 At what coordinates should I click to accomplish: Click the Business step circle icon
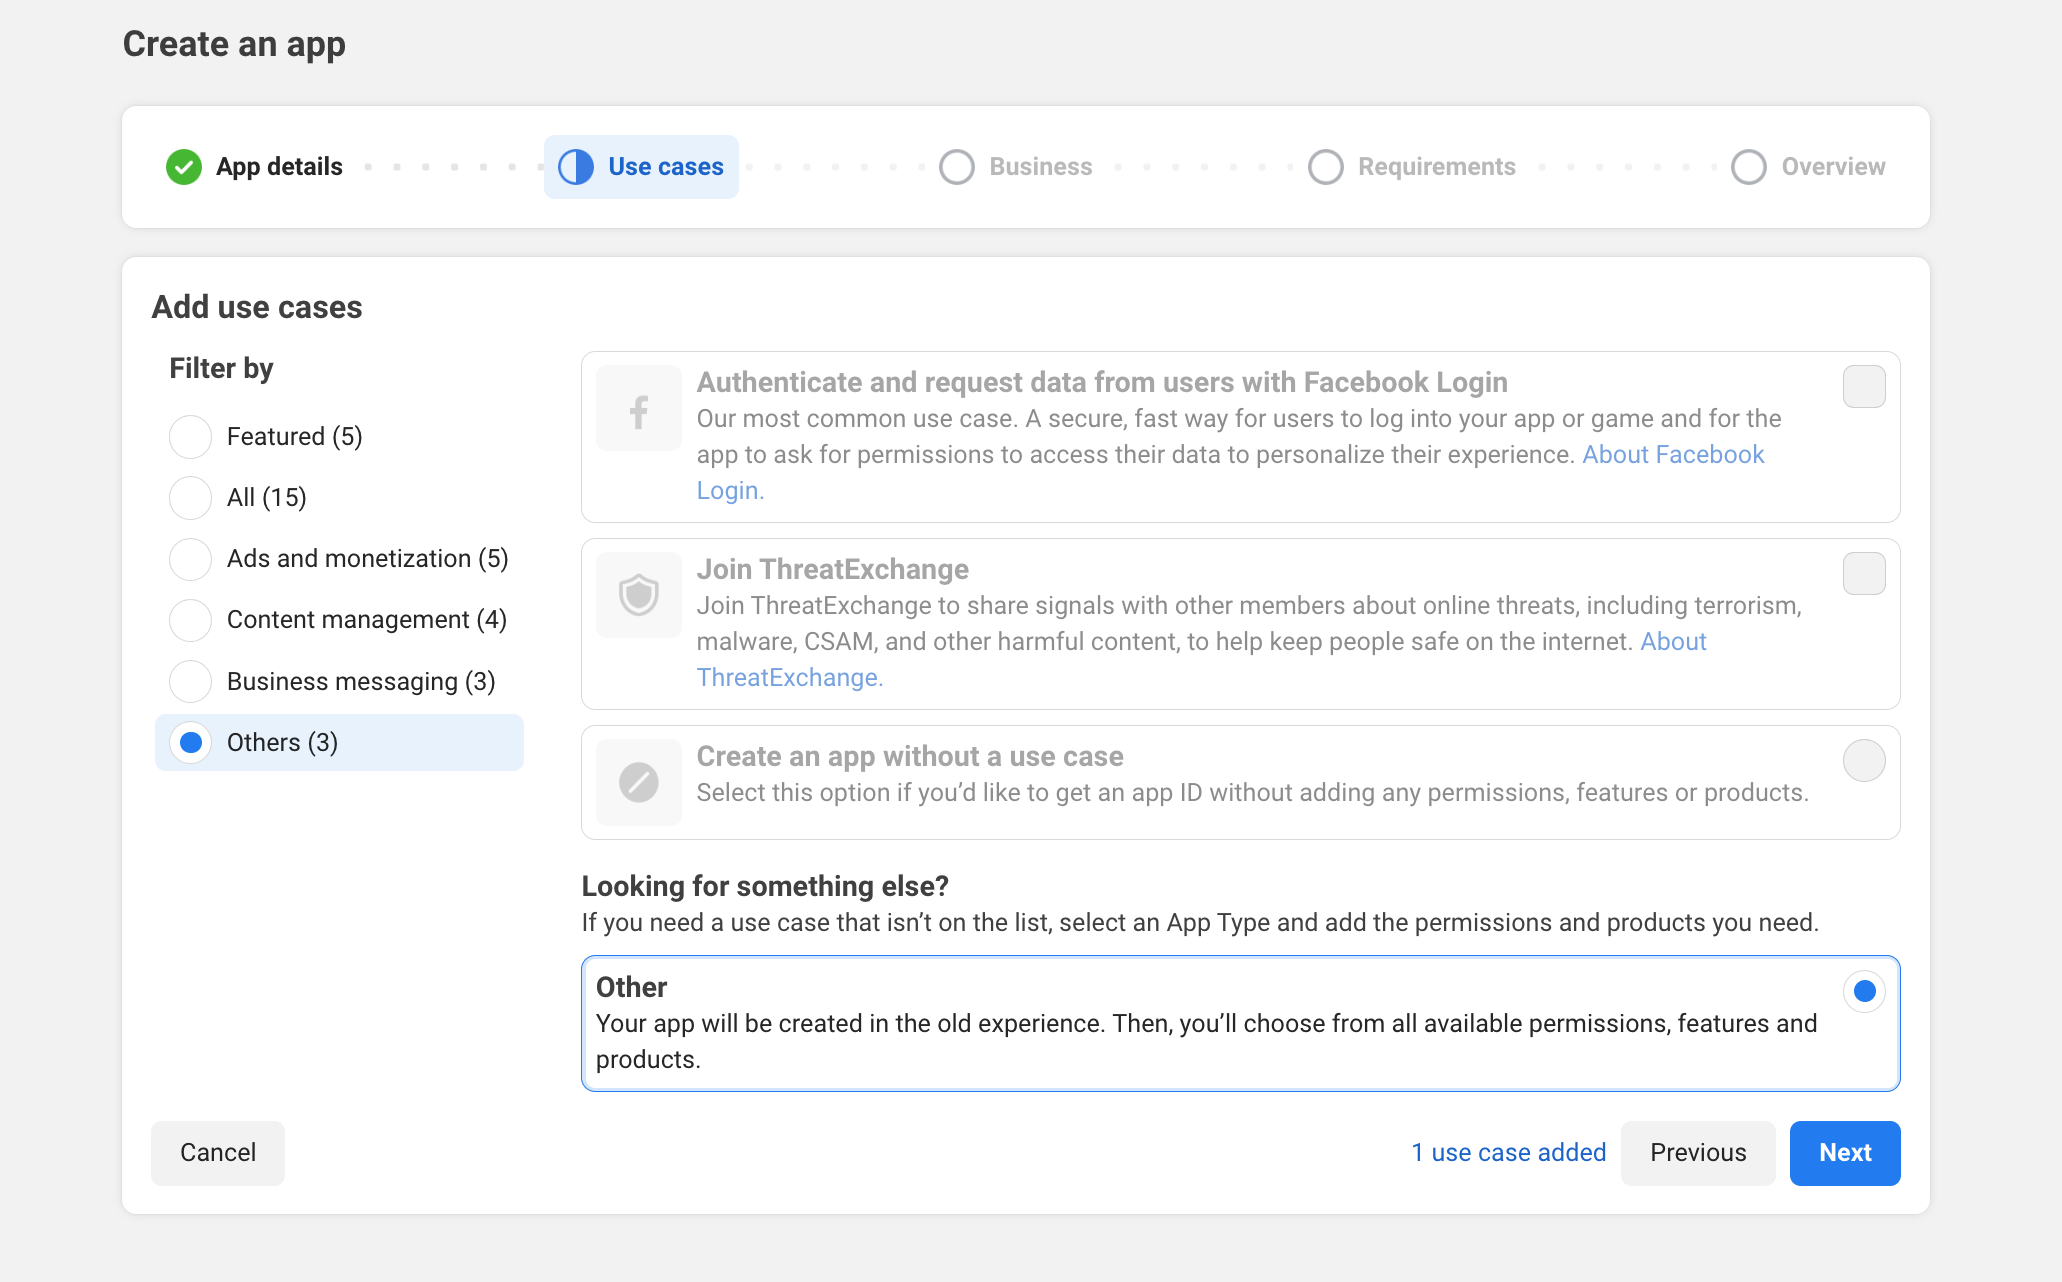coord(957,167)
